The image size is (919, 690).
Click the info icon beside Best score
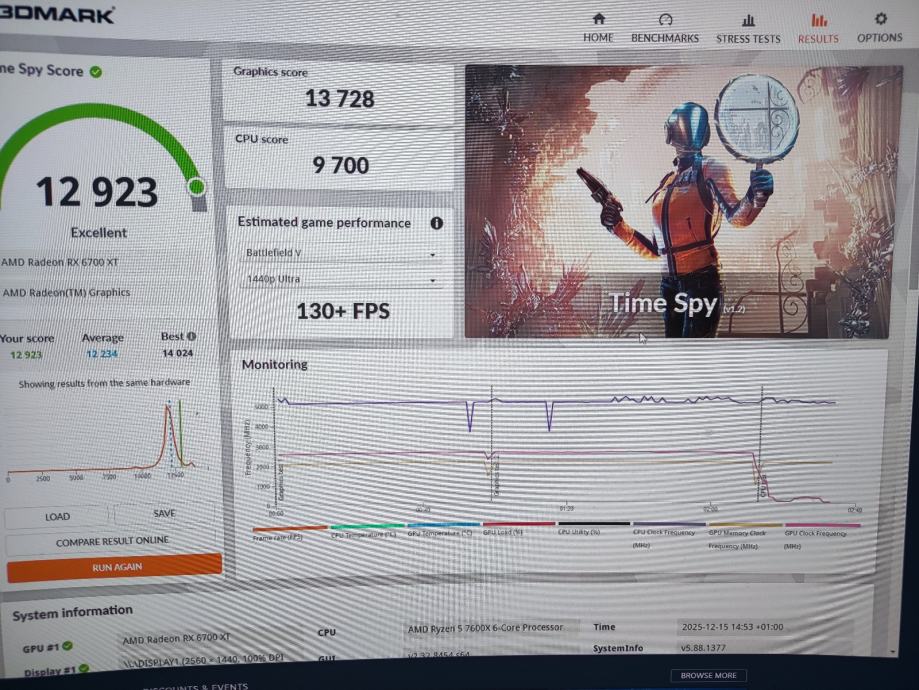point(191,336)
